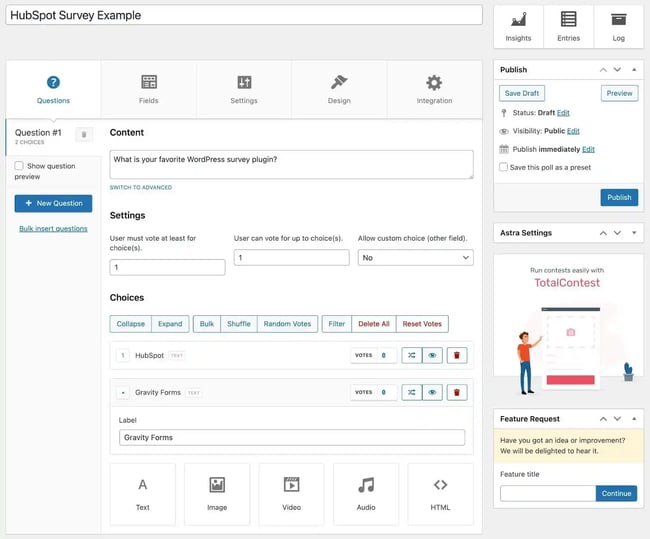Add an HTML choice type
The width and height of the screenshot is (650, 539).
click(x=440, y=494)
